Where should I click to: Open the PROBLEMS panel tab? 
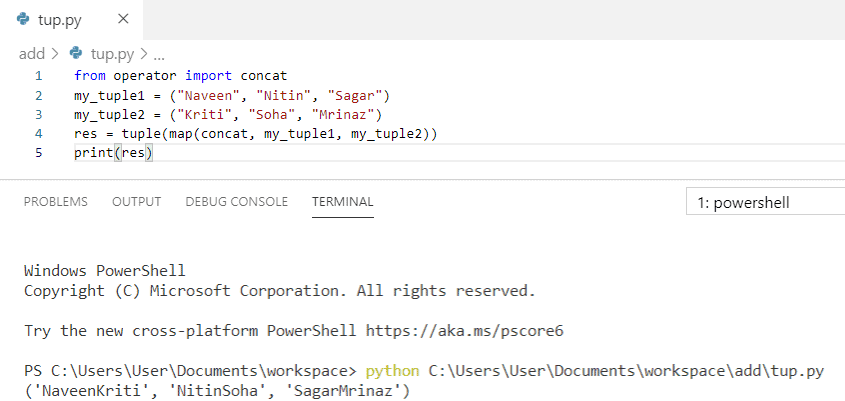click(56, 202)
